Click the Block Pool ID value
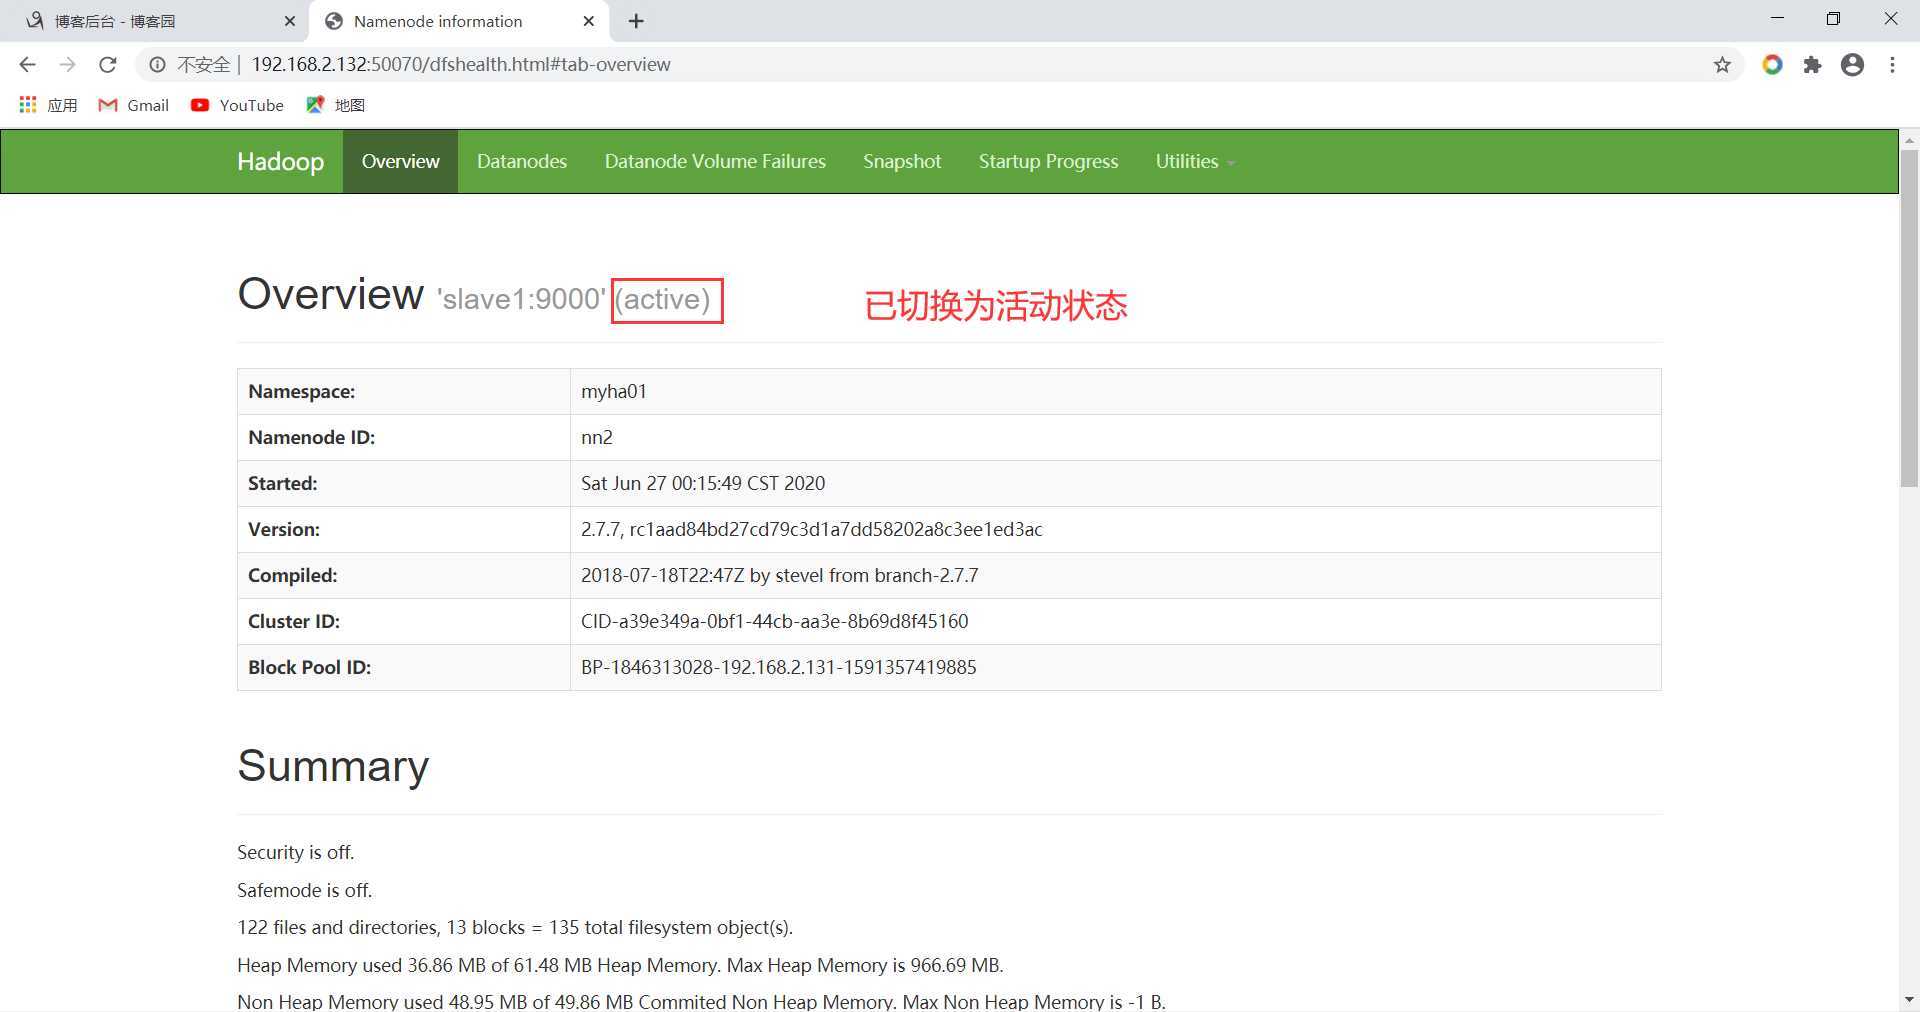Viewport: 1920px width, 1012px height. tap(779, 667)
